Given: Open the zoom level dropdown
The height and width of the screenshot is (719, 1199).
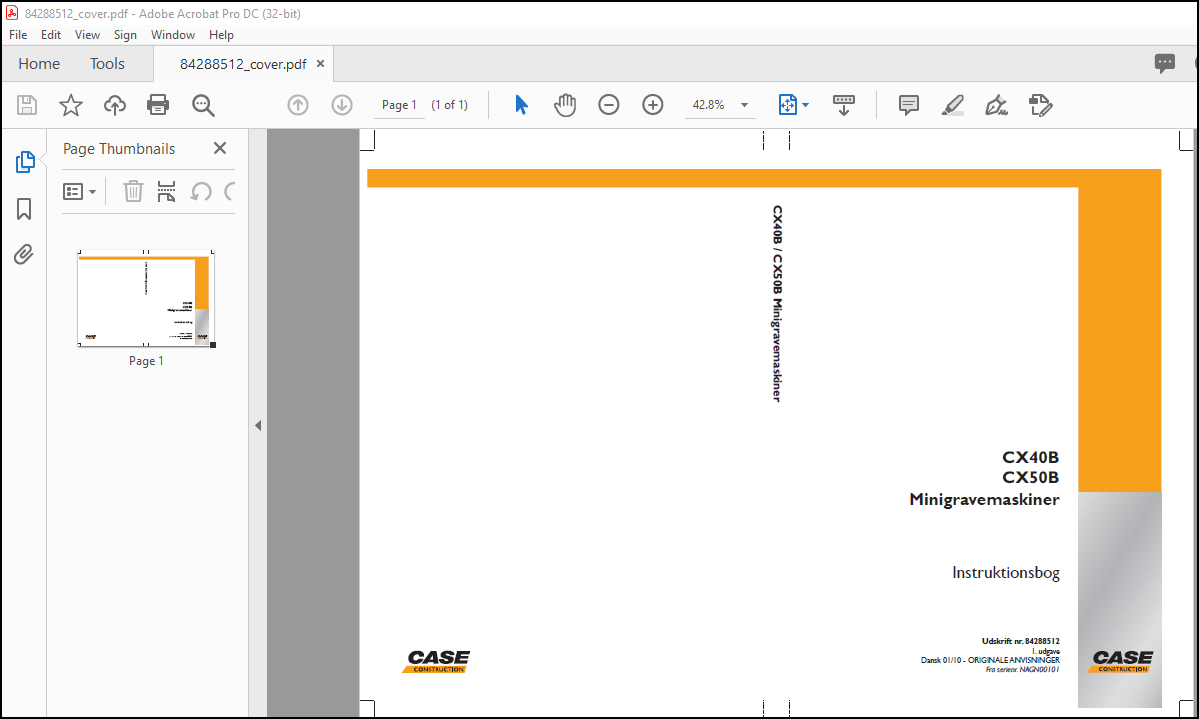Looking at the screenshot, I should pos(744,106).
